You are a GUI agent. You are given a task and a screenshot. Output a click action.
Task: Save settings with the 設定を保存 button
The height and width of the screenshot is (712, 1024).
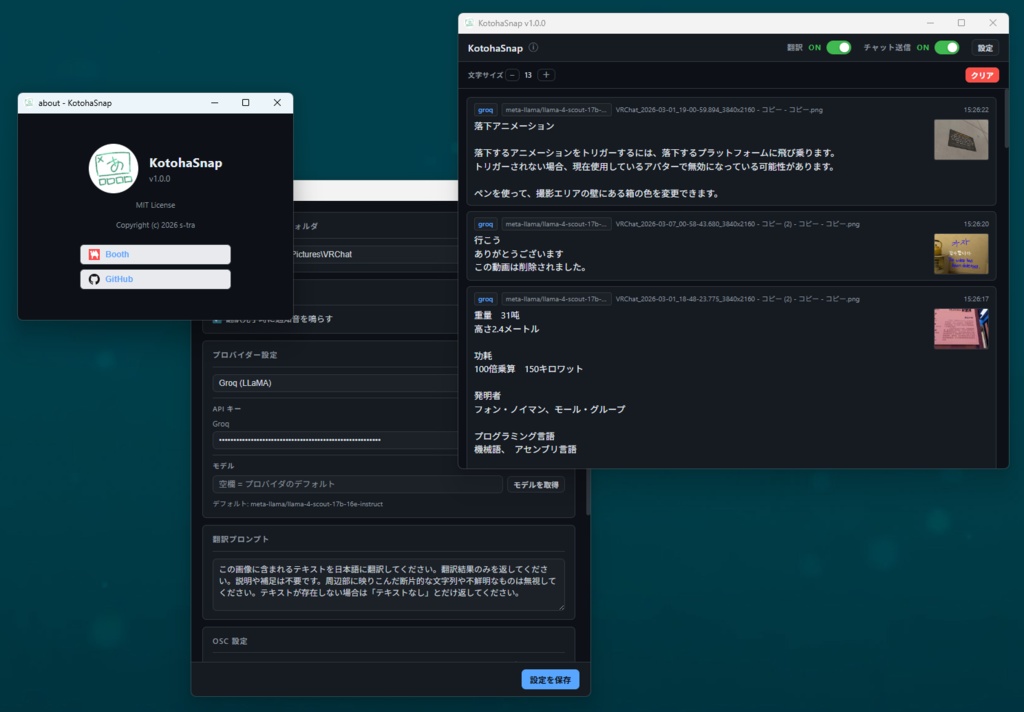coord(549,679)
